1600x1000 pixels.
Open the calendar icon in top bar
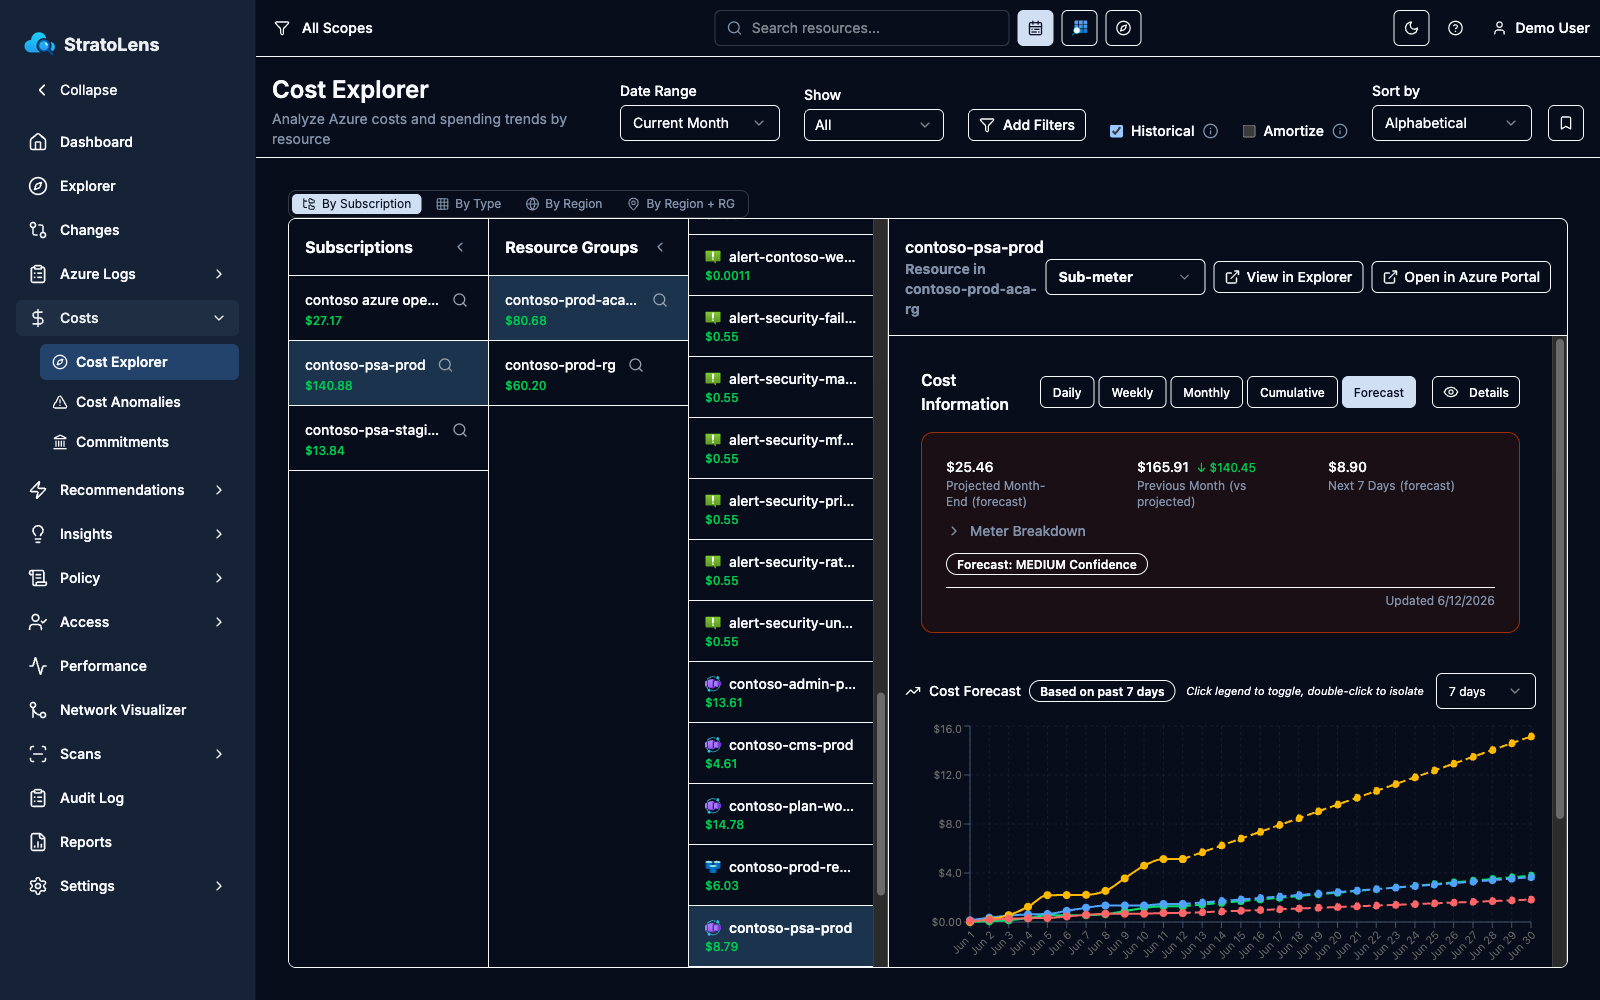pos(1035,28)
